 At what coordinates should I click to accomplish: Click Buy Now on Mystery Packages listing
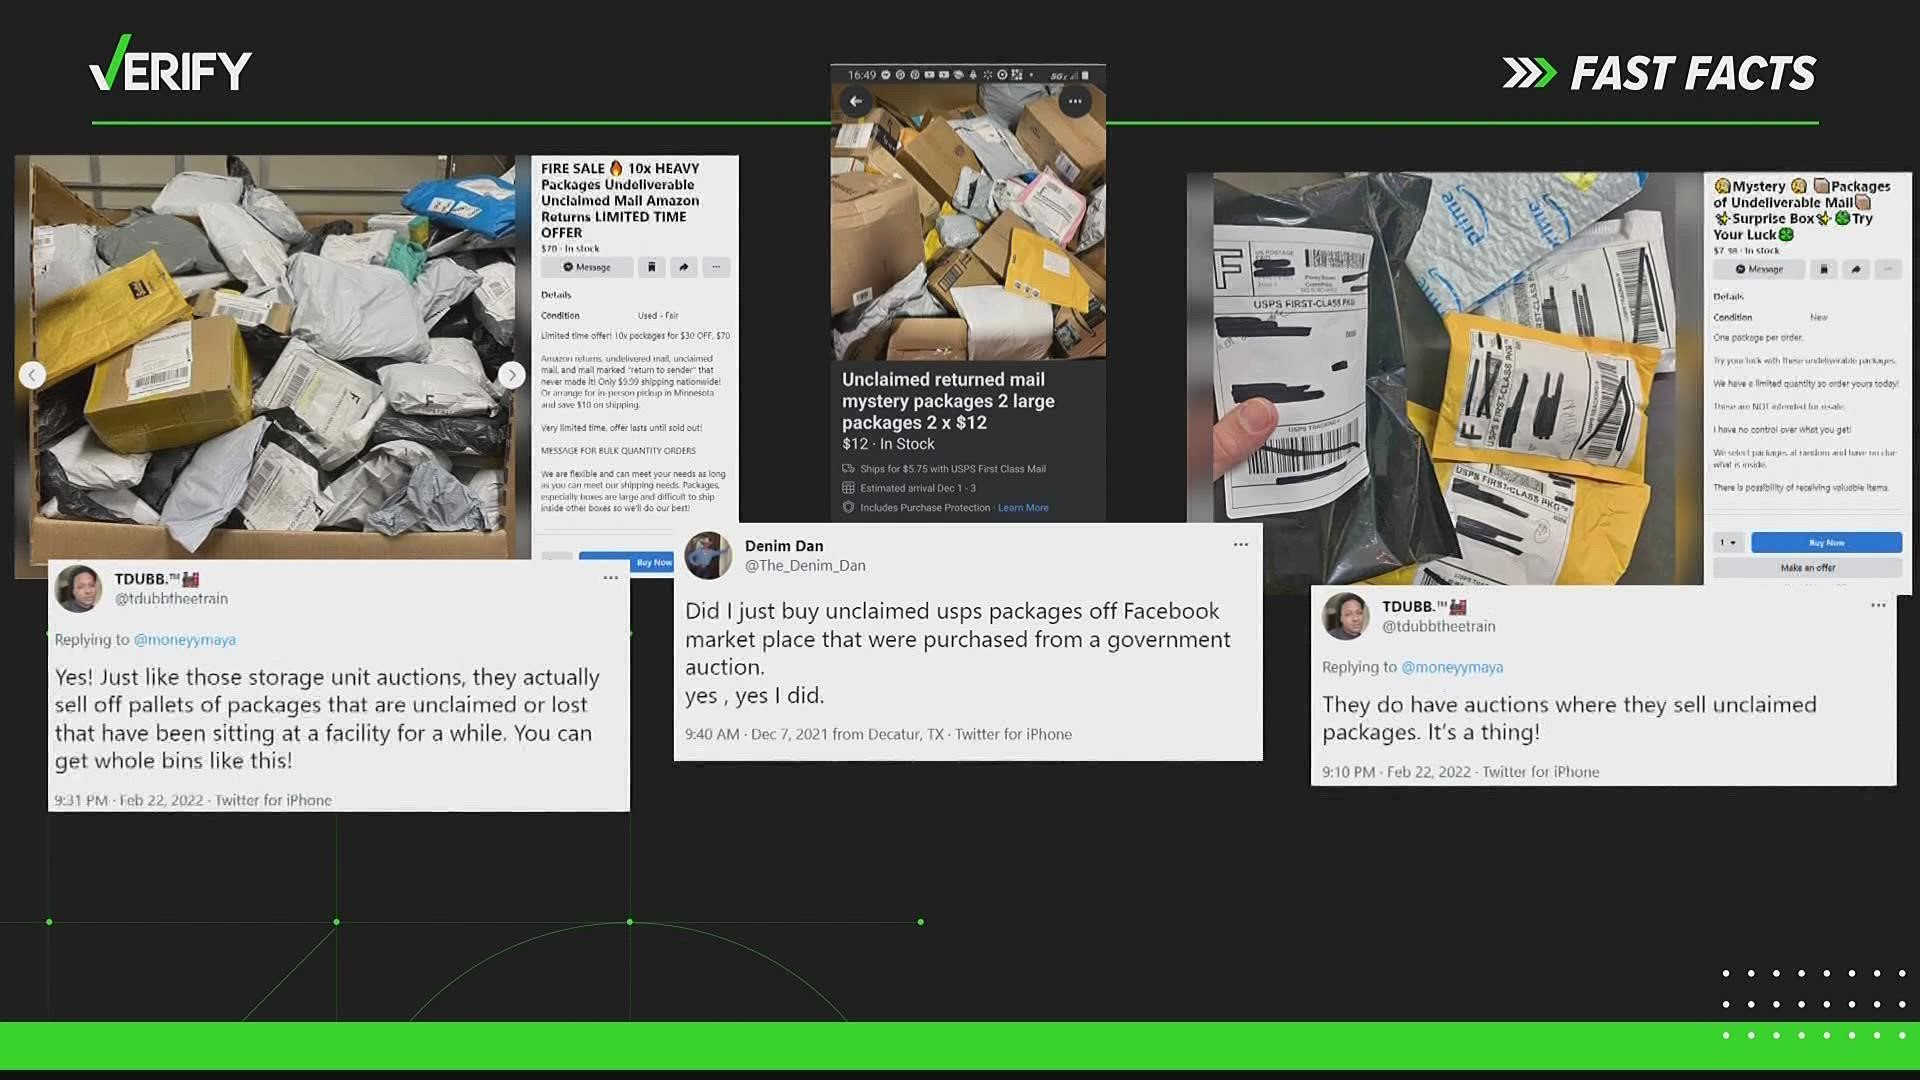[x=1826, y=542]
